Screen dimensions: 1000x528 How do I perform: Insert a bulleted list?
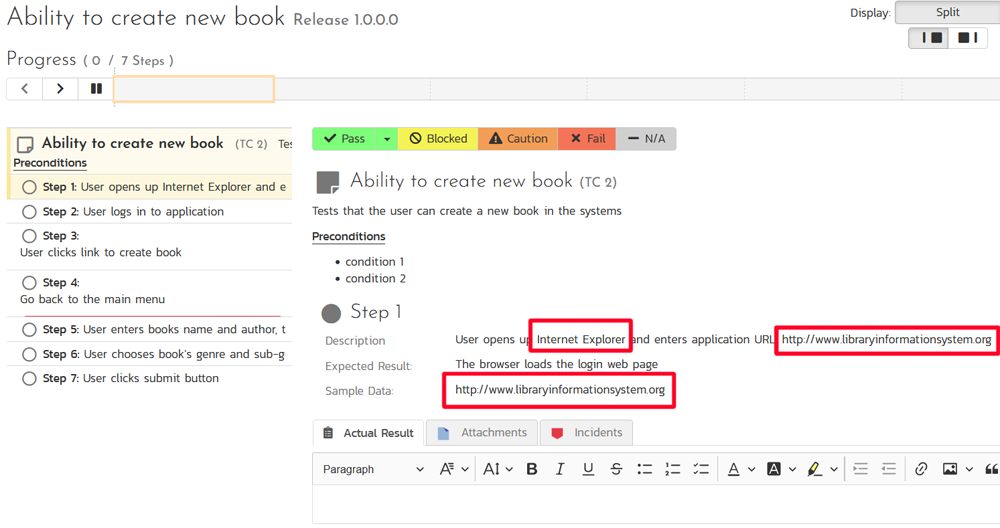(x=645, y=469)
